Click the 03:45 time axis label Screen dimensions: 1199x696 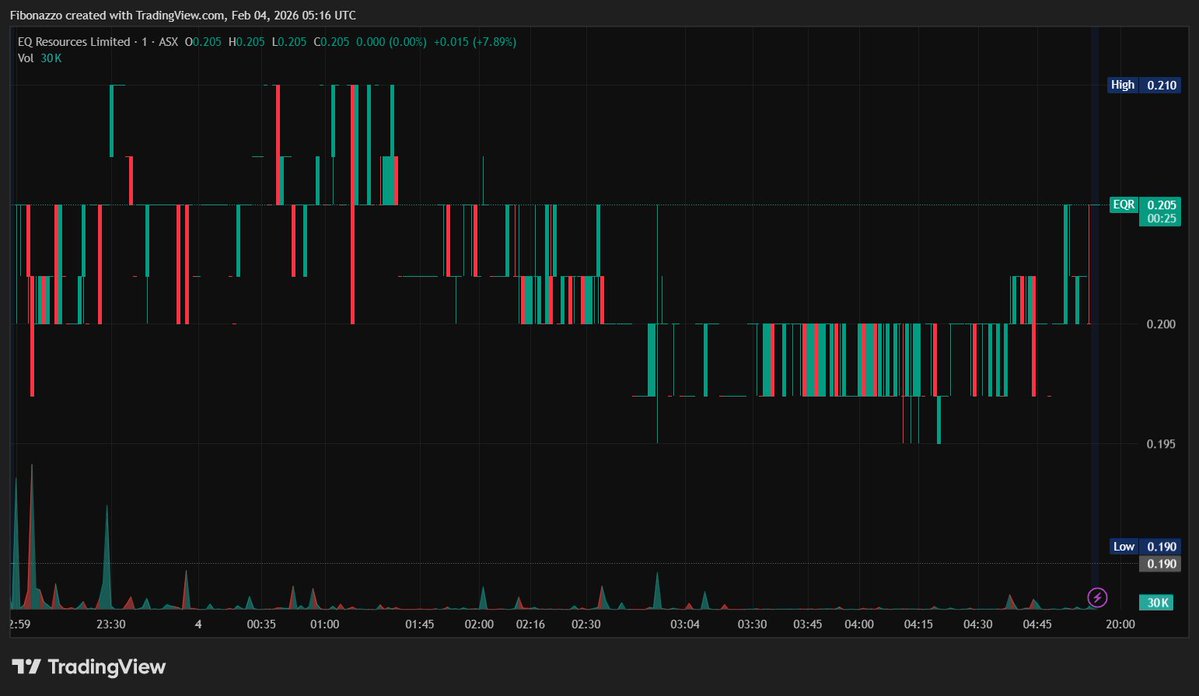[807, 624]
